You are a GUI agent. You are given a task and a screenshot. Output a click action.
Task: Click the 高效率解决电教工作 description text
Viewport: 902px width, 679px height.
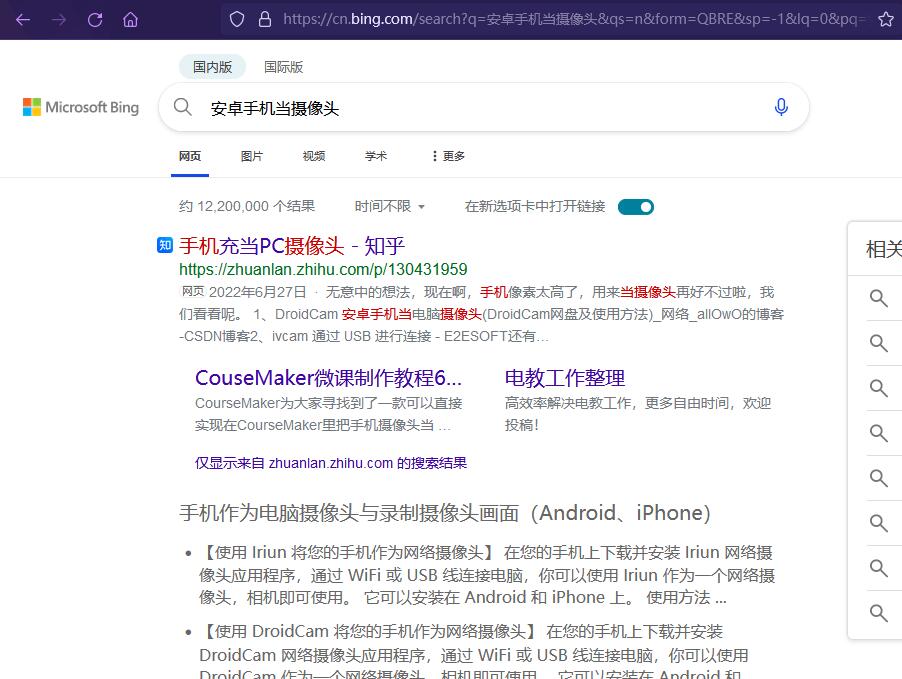[637, 414]
